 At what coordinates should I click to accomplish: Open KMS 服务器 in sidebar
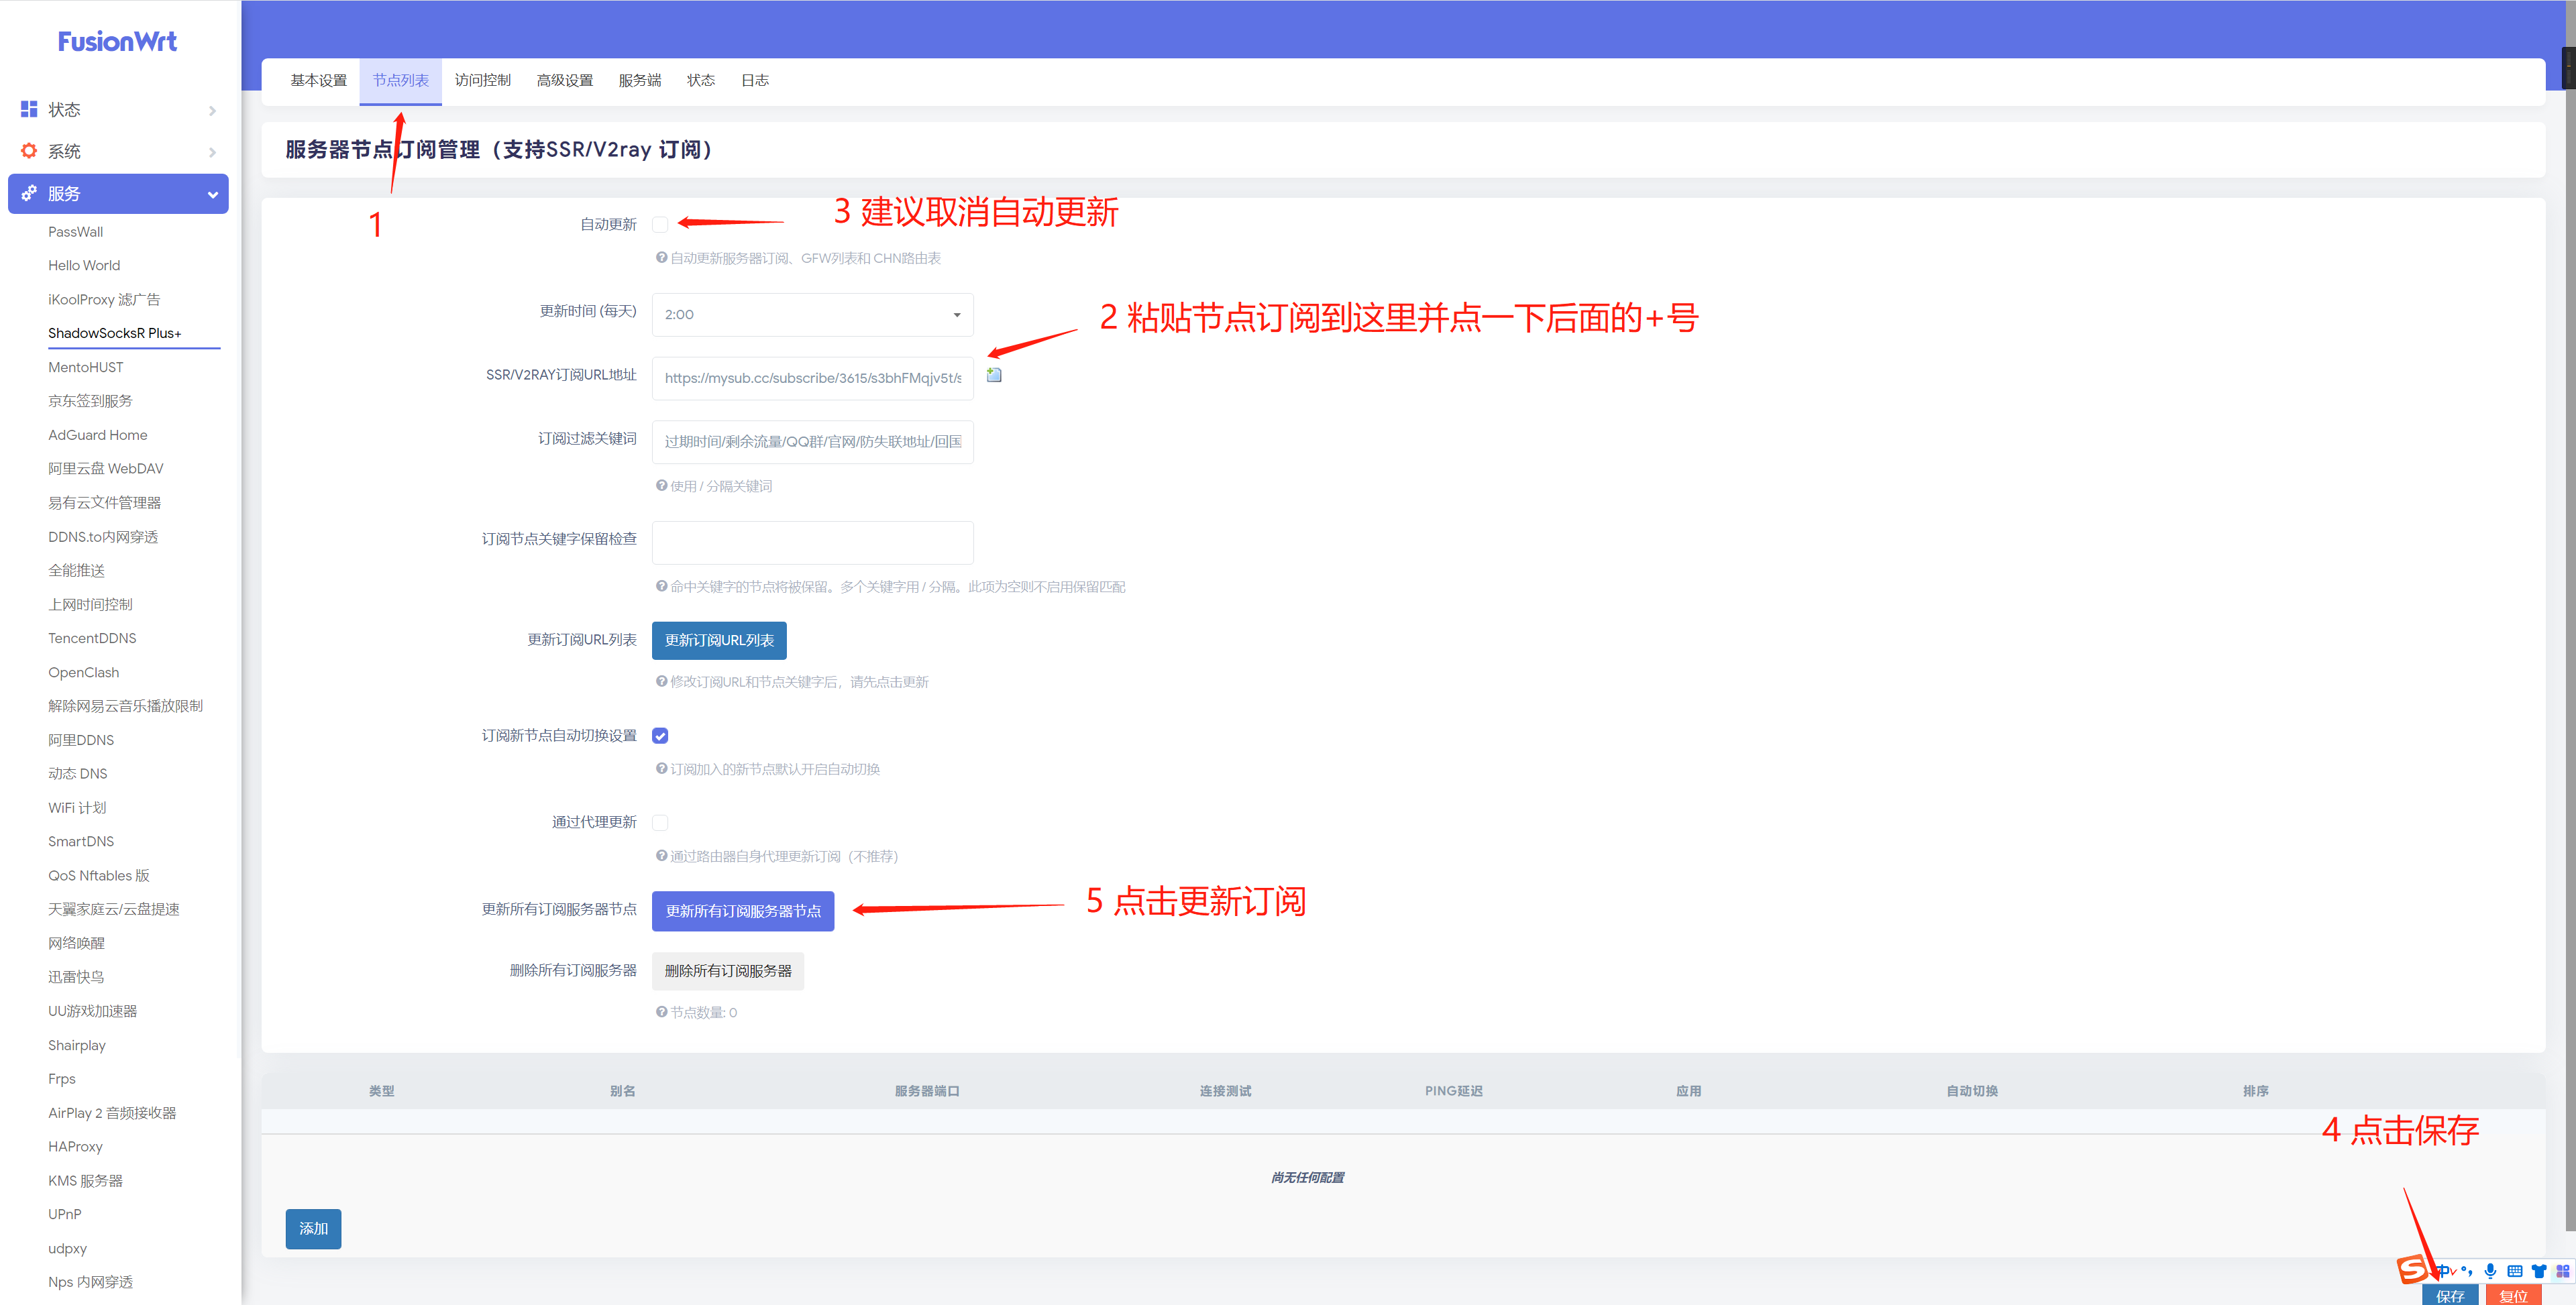[x=86, y=1180]
